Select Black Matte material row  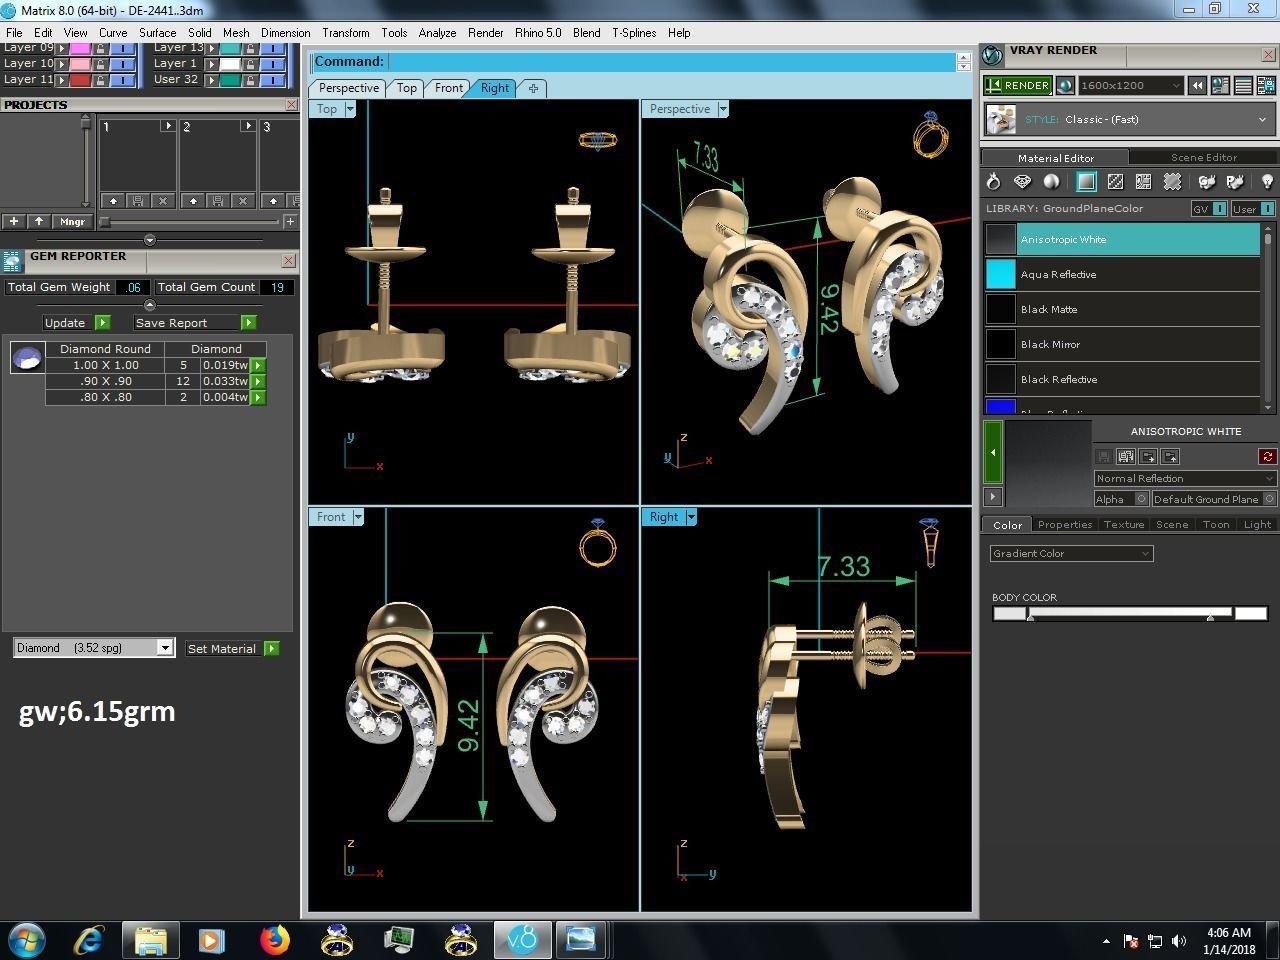(x=1122, y=309)
